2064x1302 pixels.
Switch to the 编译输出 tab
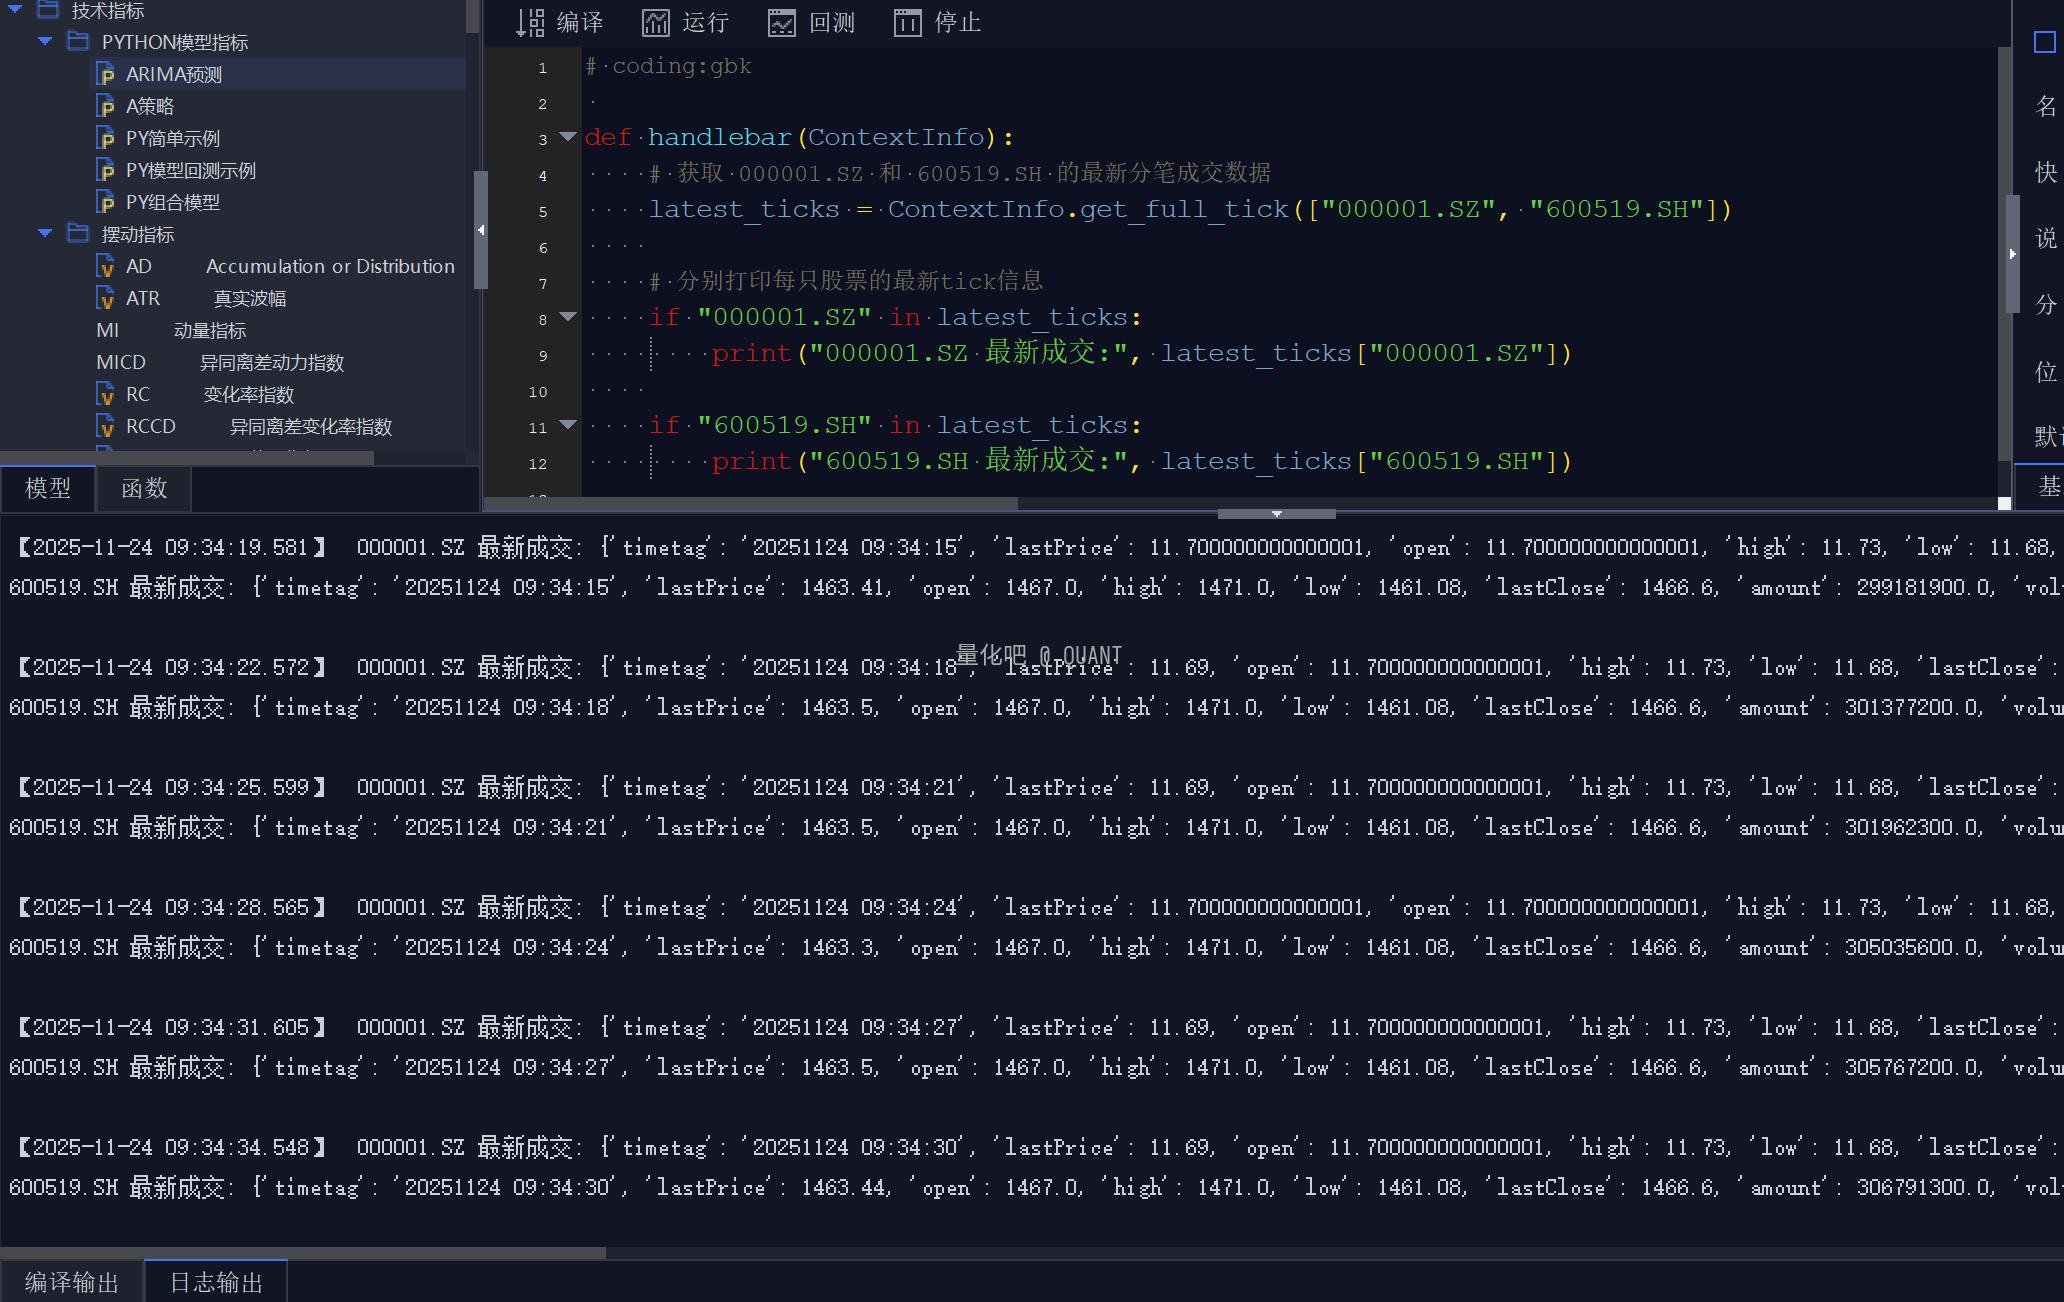tap(72, 1282)
